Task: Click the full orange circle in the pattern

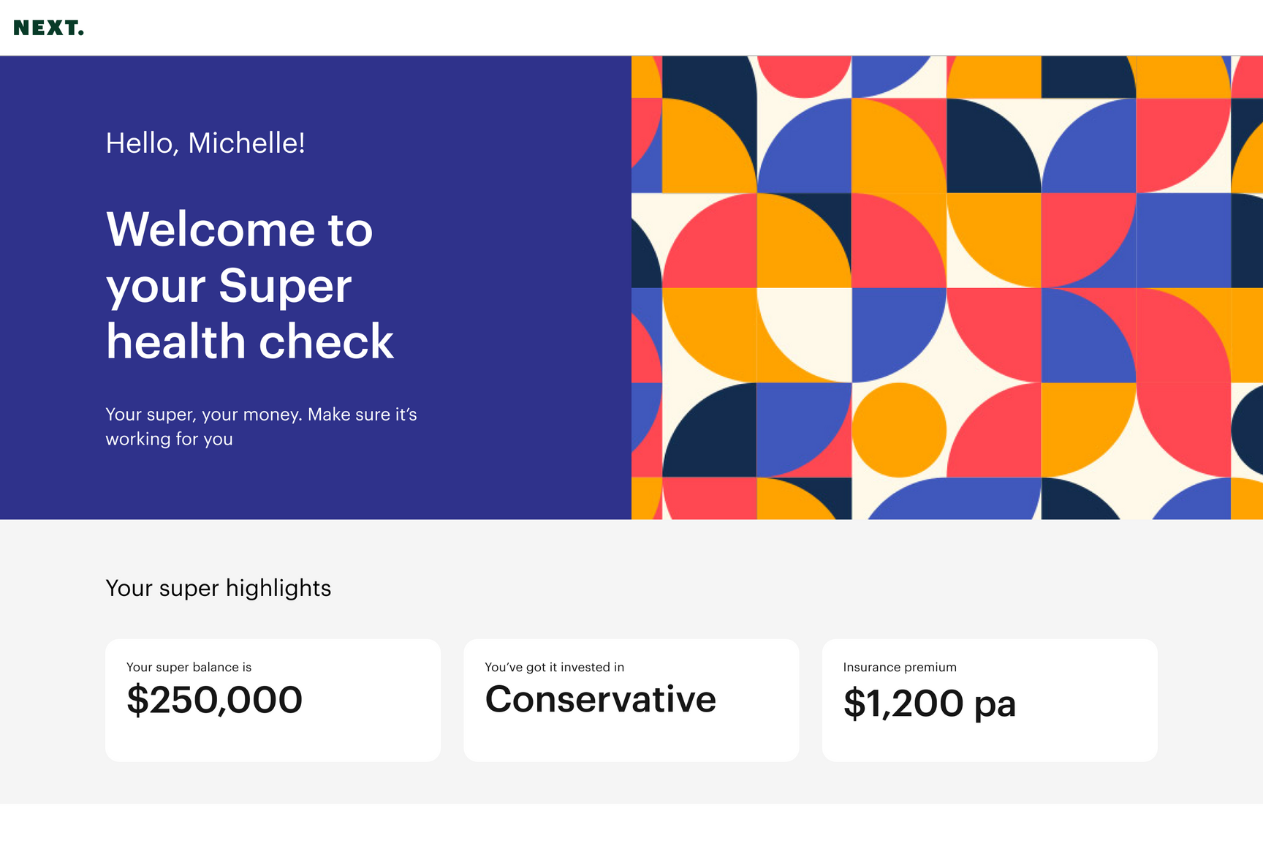Action: coord(899,430)
